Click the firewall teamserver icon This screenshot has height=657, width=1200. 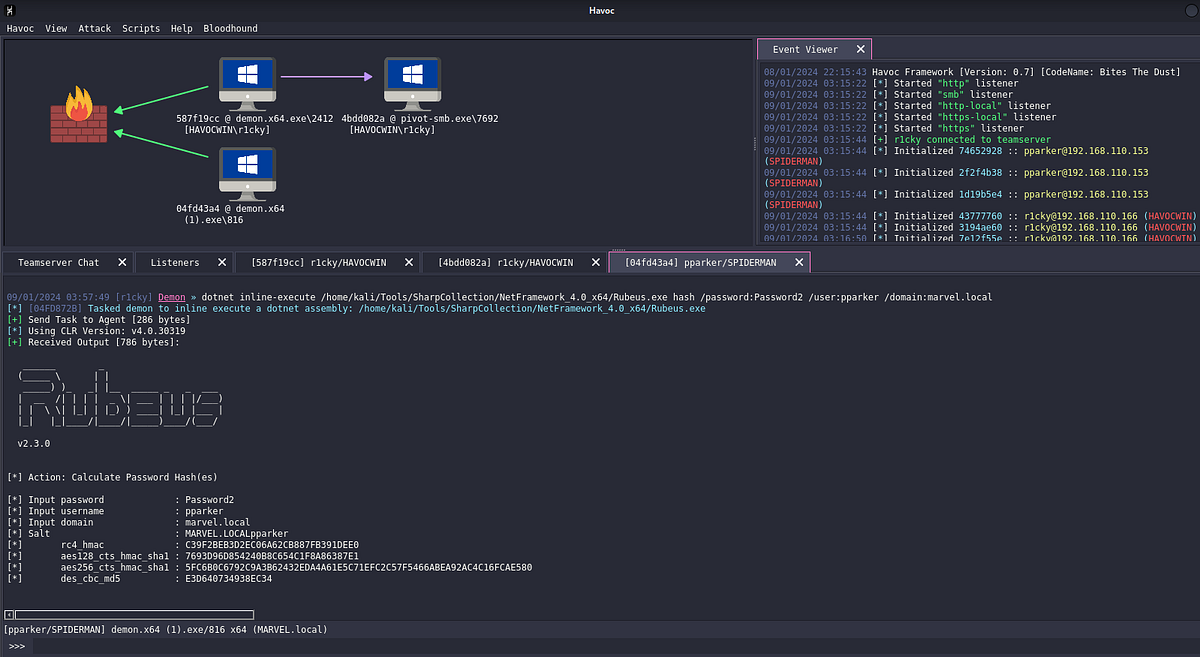coord(80,115)
